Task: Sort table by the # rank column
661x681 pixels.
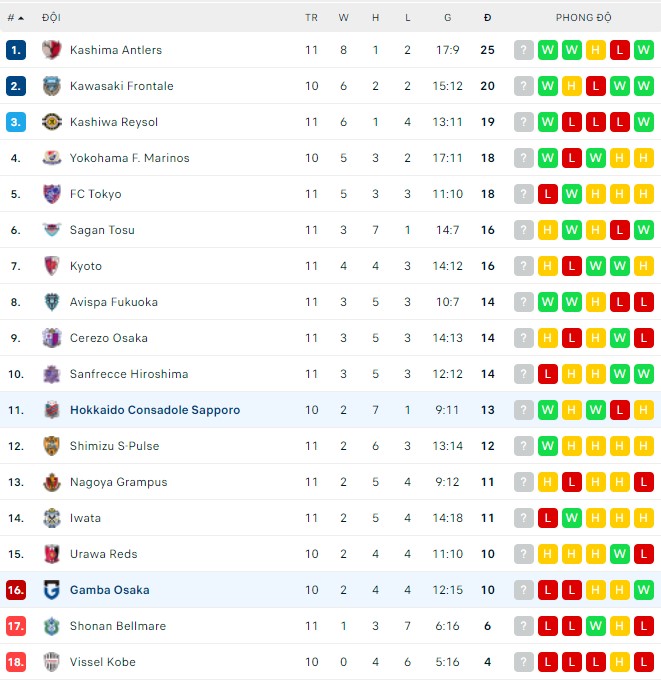Action: tap(15, 18)
